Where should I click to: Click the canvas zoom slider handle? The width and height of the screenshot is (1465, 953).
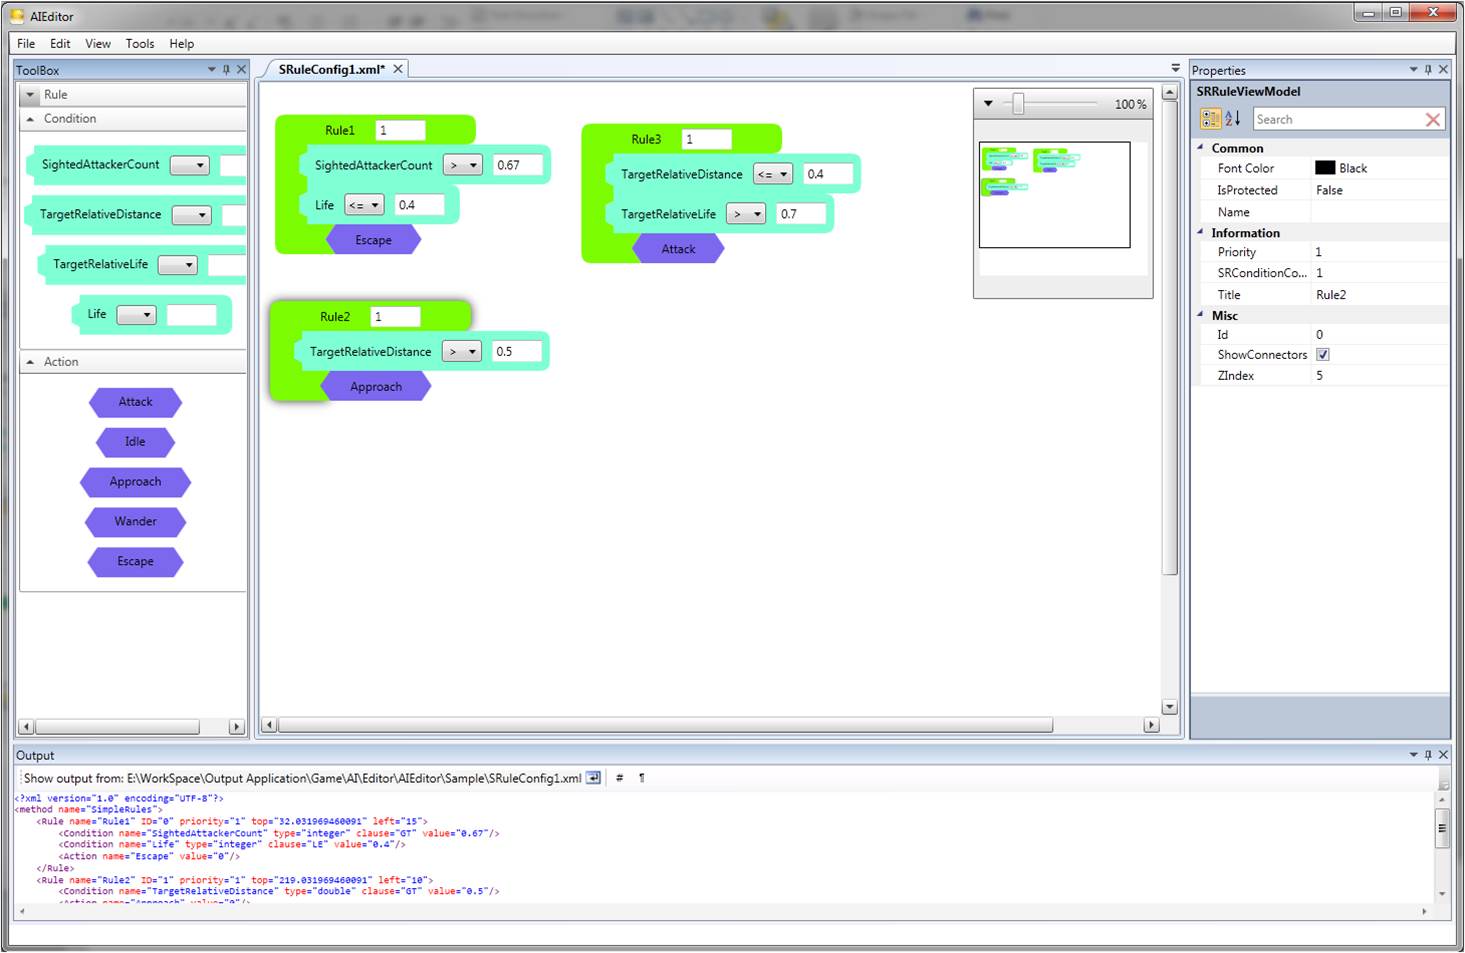click(x=1018, y=104)
